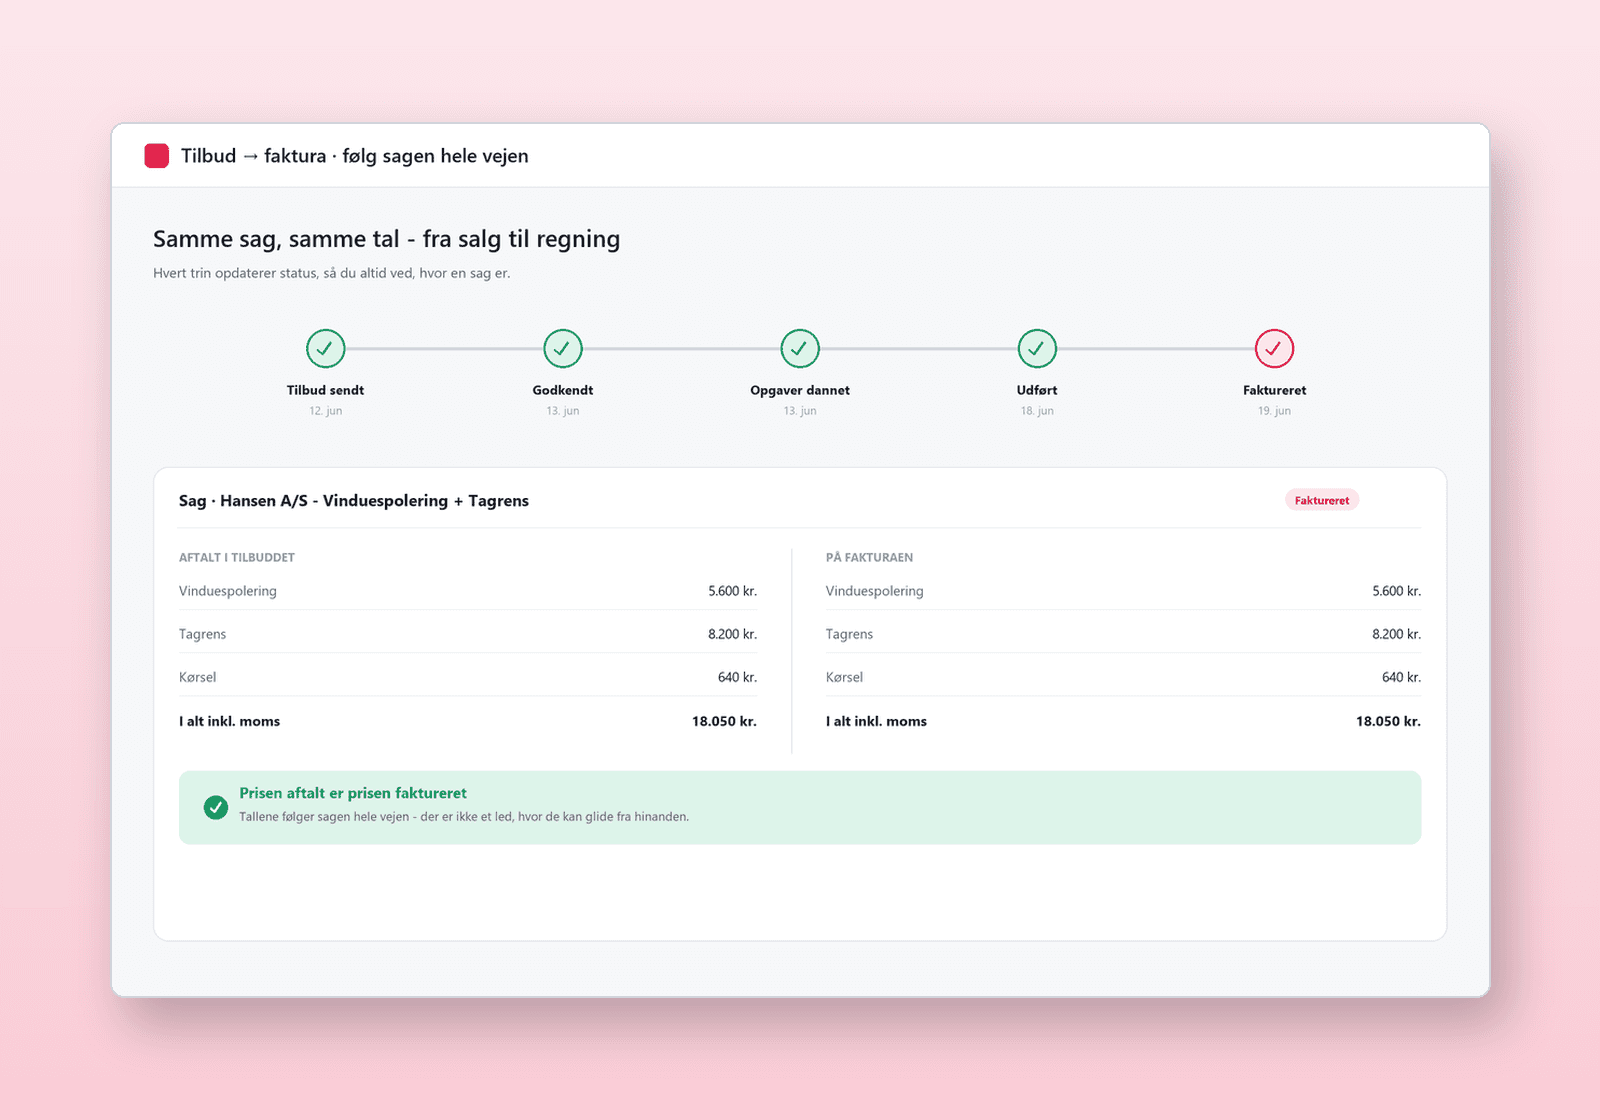1600x1120 pixels.
Task: Click the Opgaver dannet step circle
Action: [800, 348]
